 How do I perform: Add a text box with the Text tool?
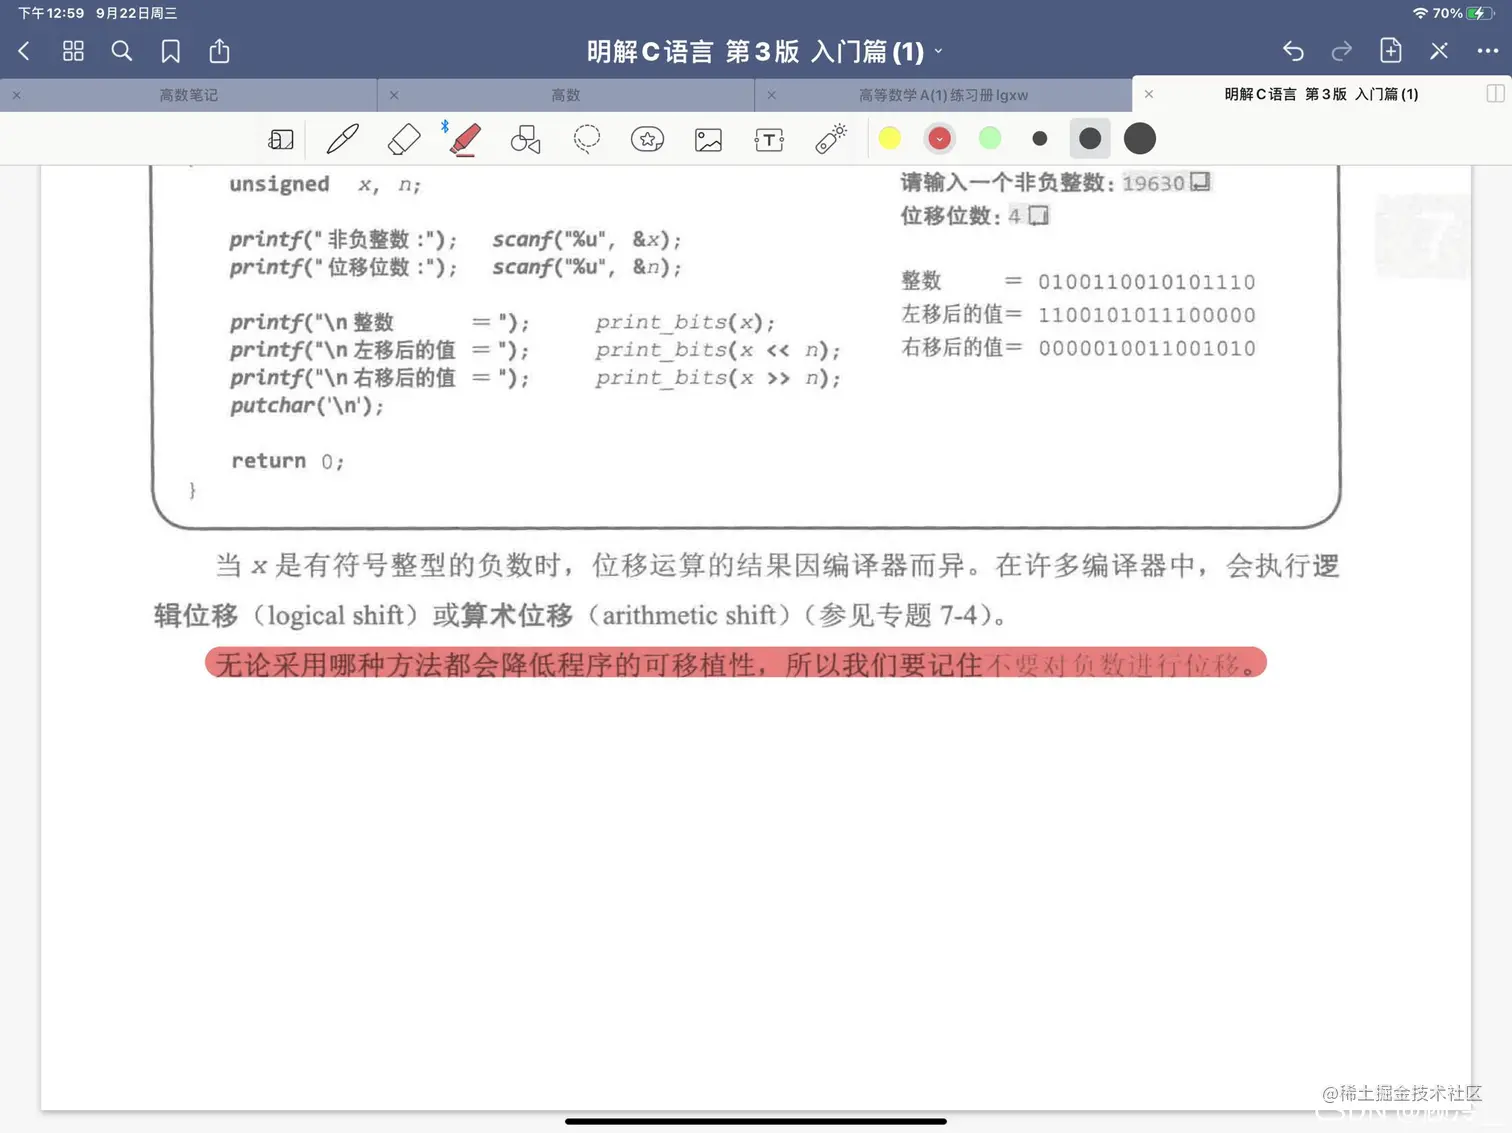tap(768, 139)
